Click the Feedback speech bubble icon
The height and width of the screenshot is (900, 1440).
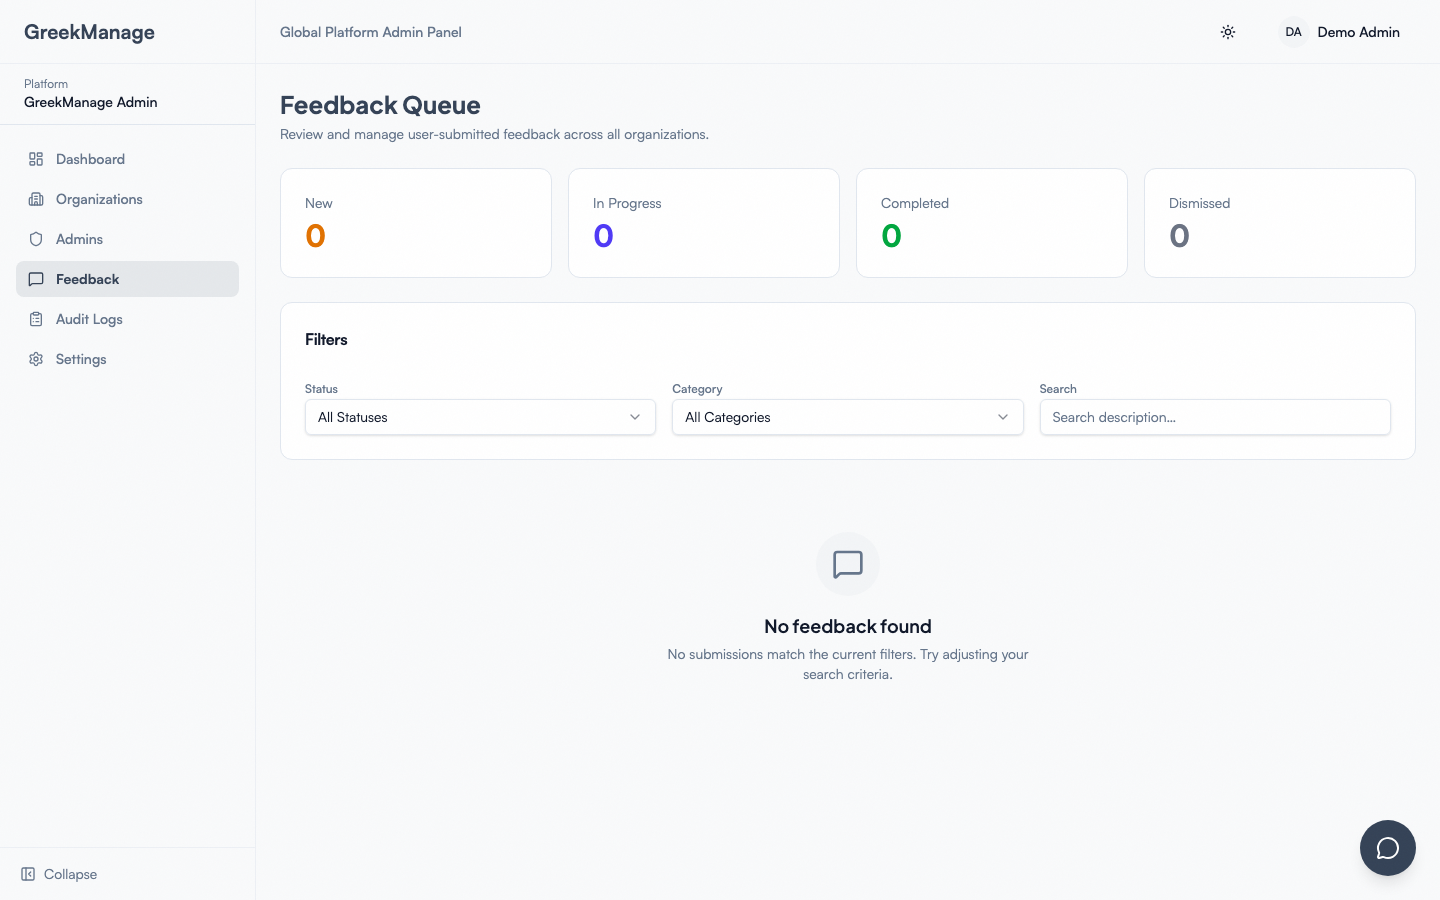[x=36, y=279]
